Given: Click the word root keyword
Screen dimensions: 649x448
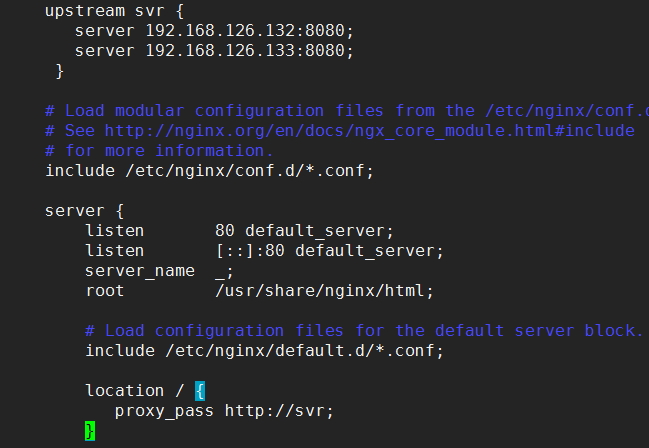Looking at the screenshot, I should click(105, 291).
